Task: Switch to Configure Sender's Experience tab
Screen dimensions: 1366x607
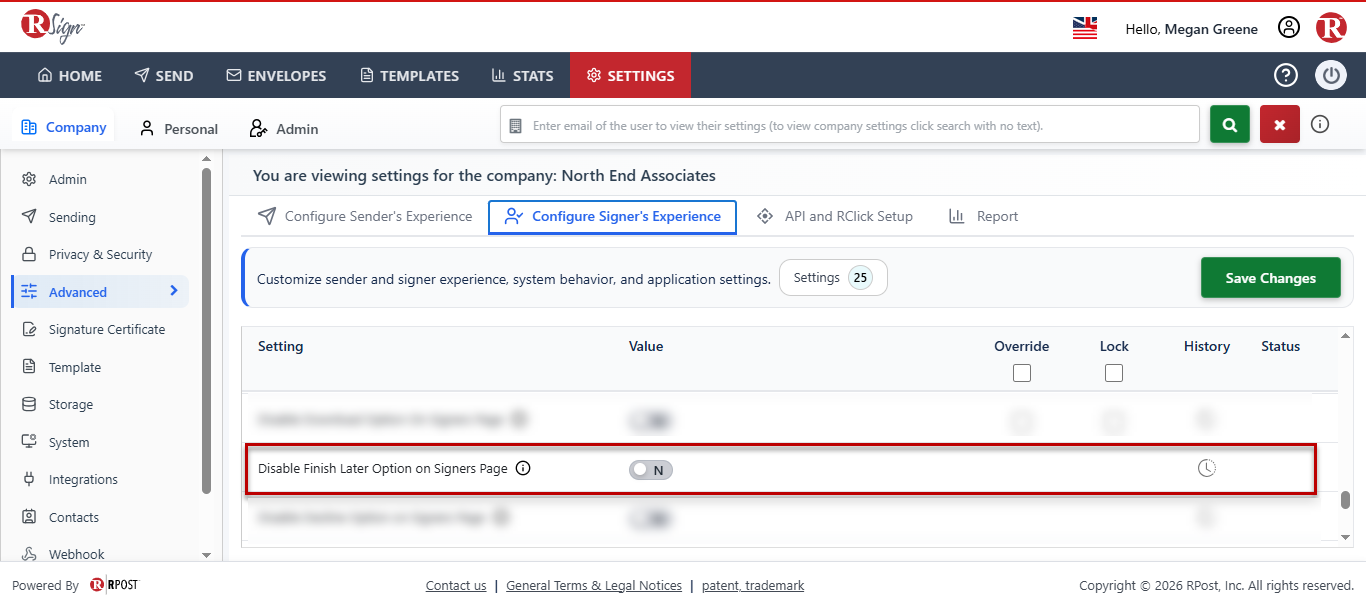Action: point(365,216)
